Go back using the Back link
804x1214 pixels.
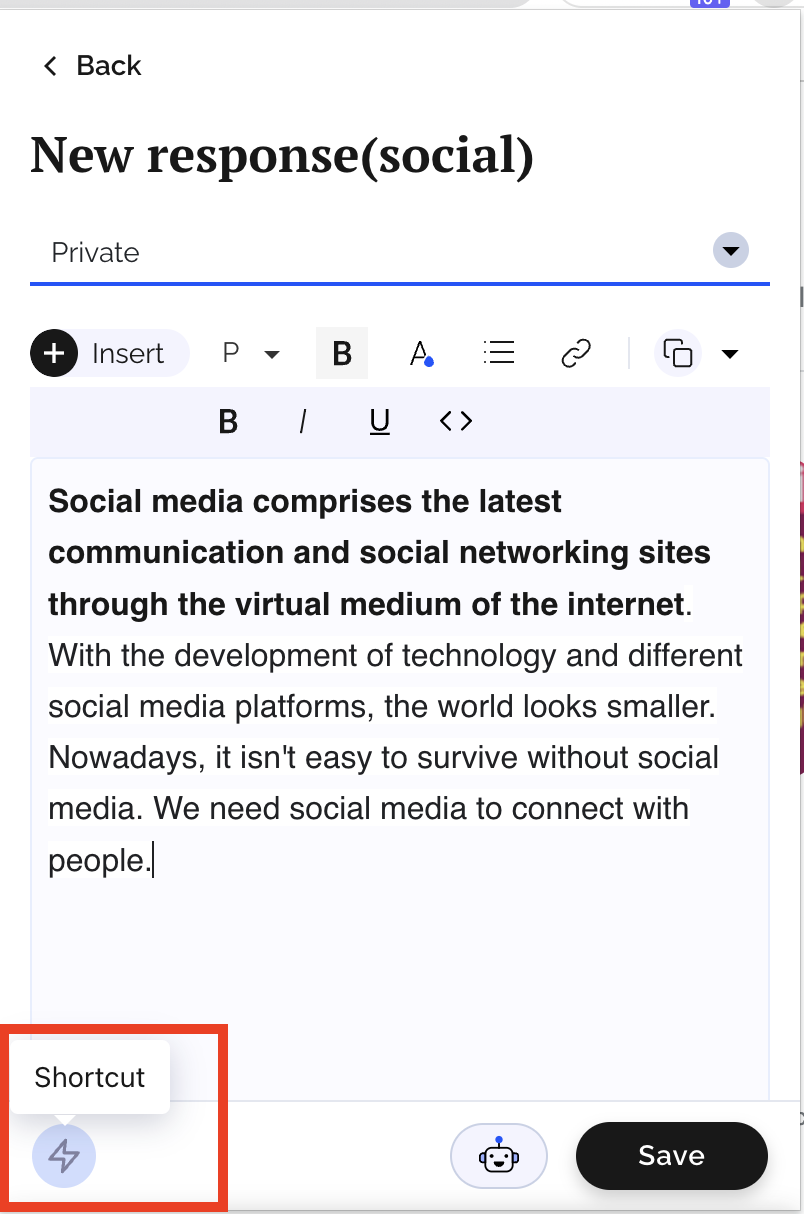[92, 66]
